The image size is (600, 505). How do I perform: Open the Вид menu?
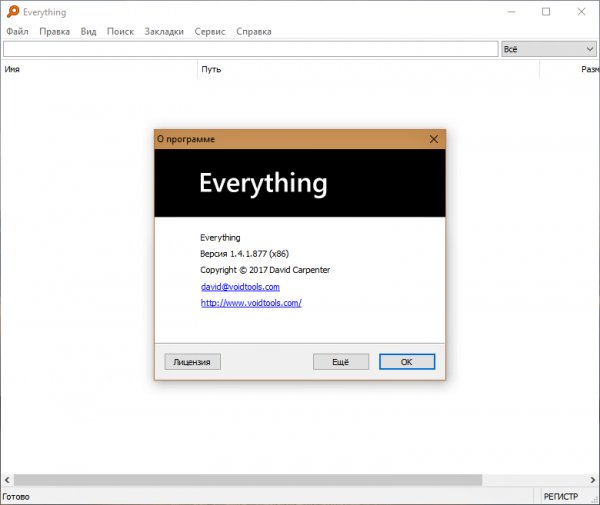(88, 31)
